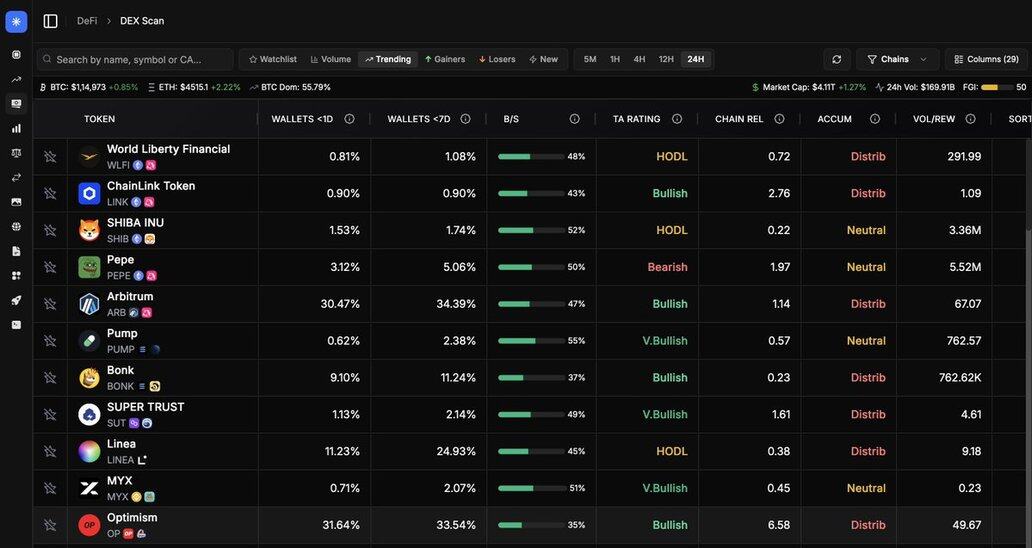Image resolution: width=1032 pixels, height=548 pixels.
Task: Select the 12H timeframe
Action: point(666,59)
